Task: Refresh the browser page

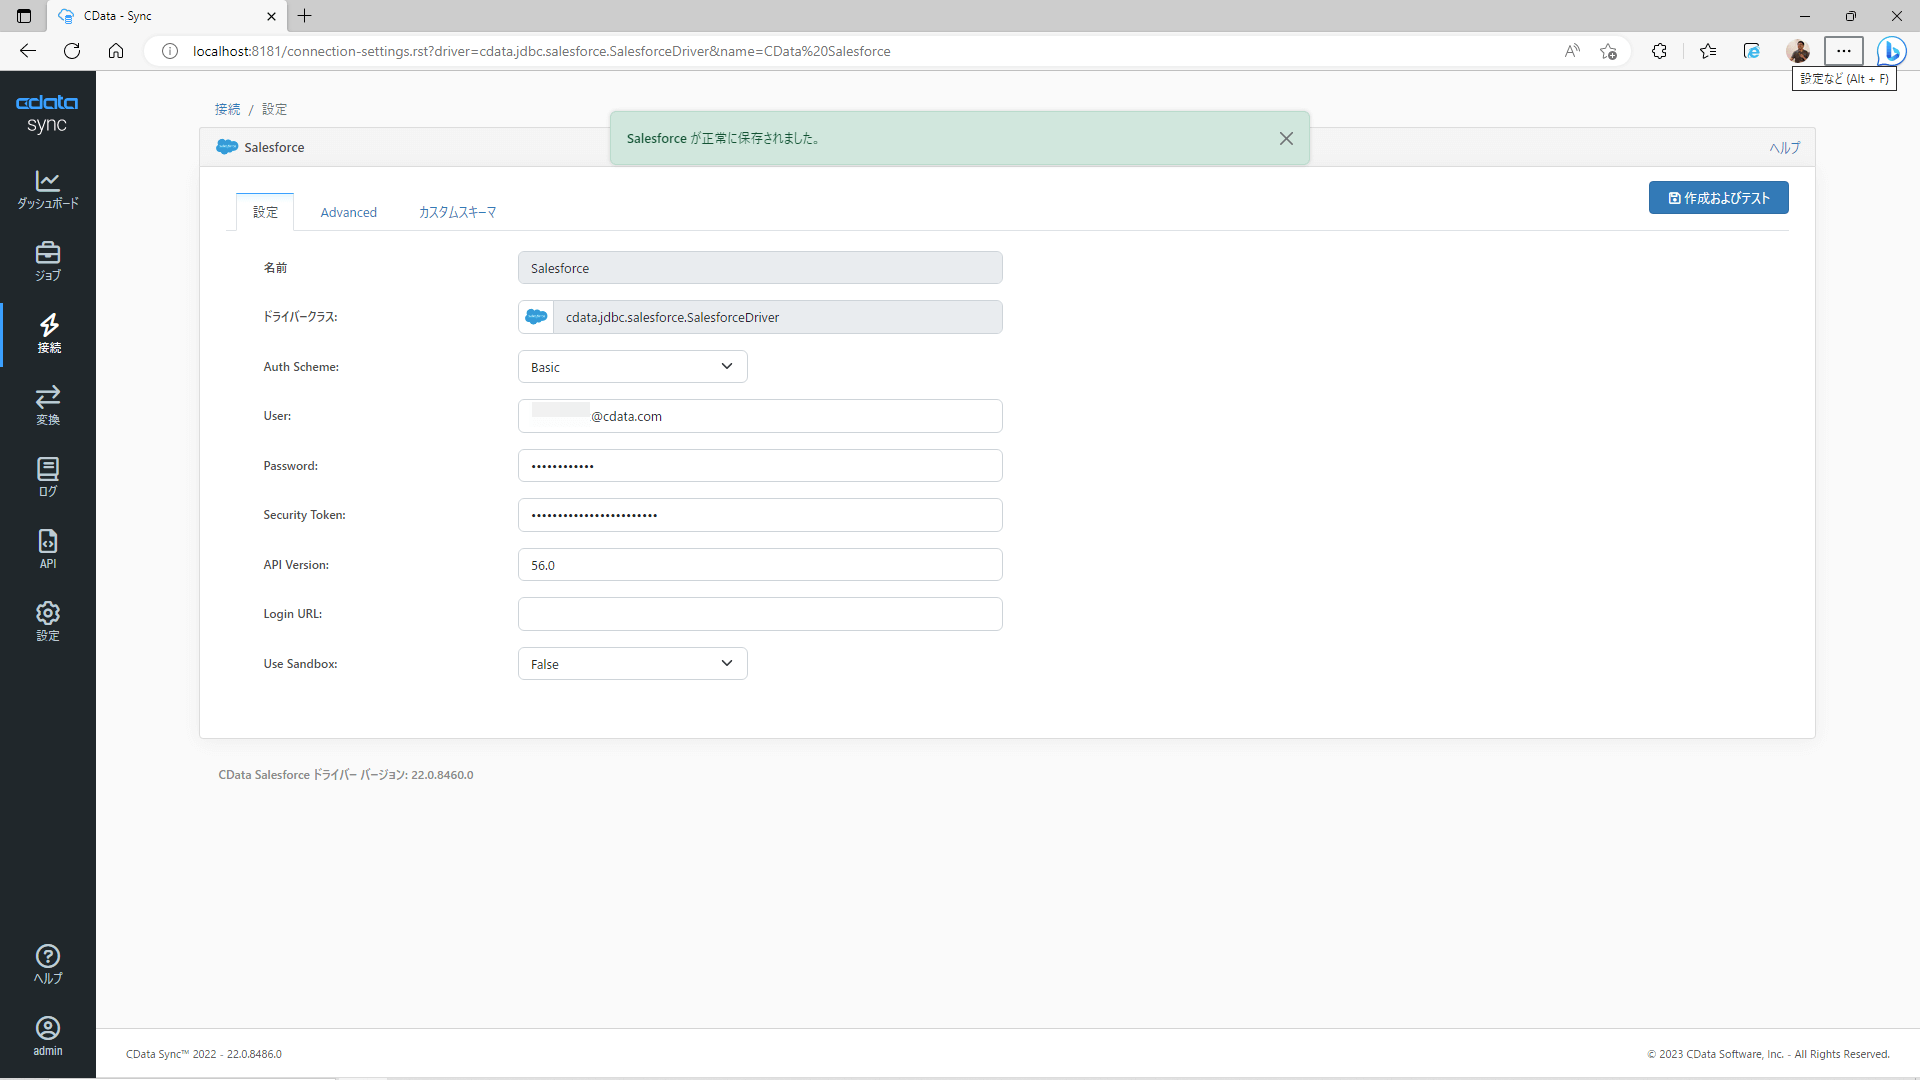Action: 72,51
